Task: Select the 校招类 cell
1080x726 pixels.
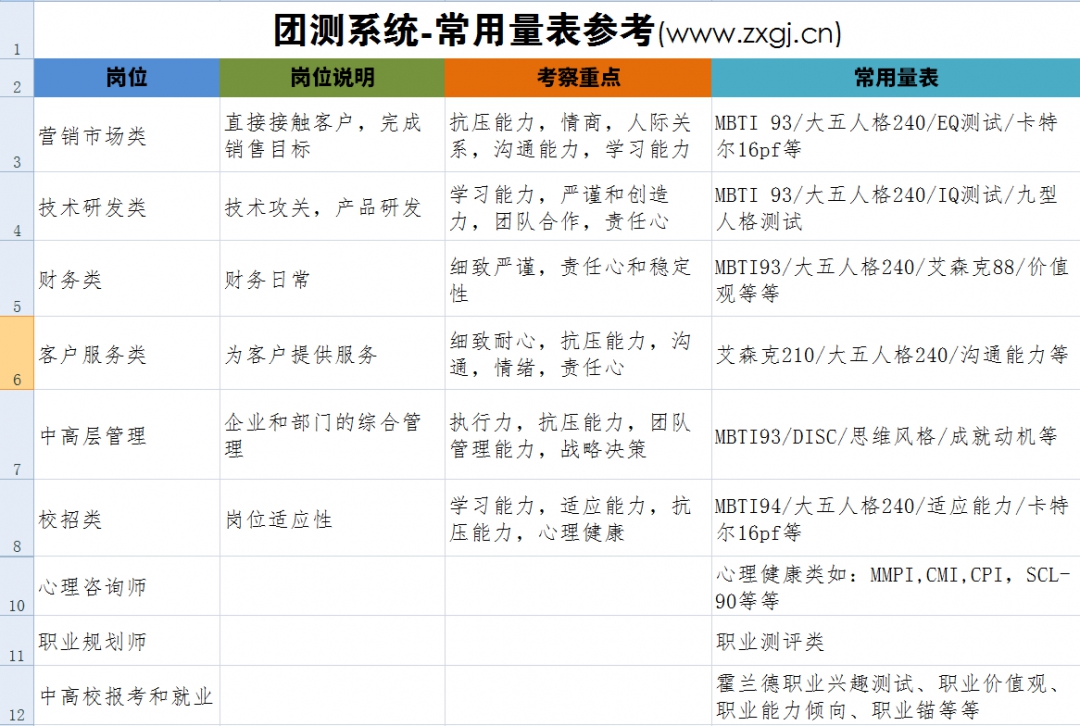Action: [x=127, y=519]
